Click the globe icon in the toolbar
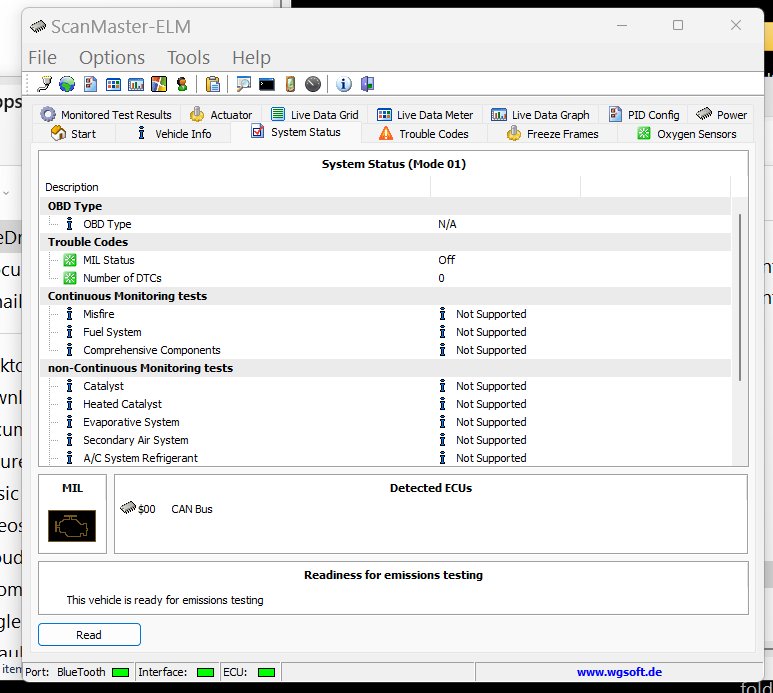This screenshot has height=693, width=773. [x=67, y=84]
